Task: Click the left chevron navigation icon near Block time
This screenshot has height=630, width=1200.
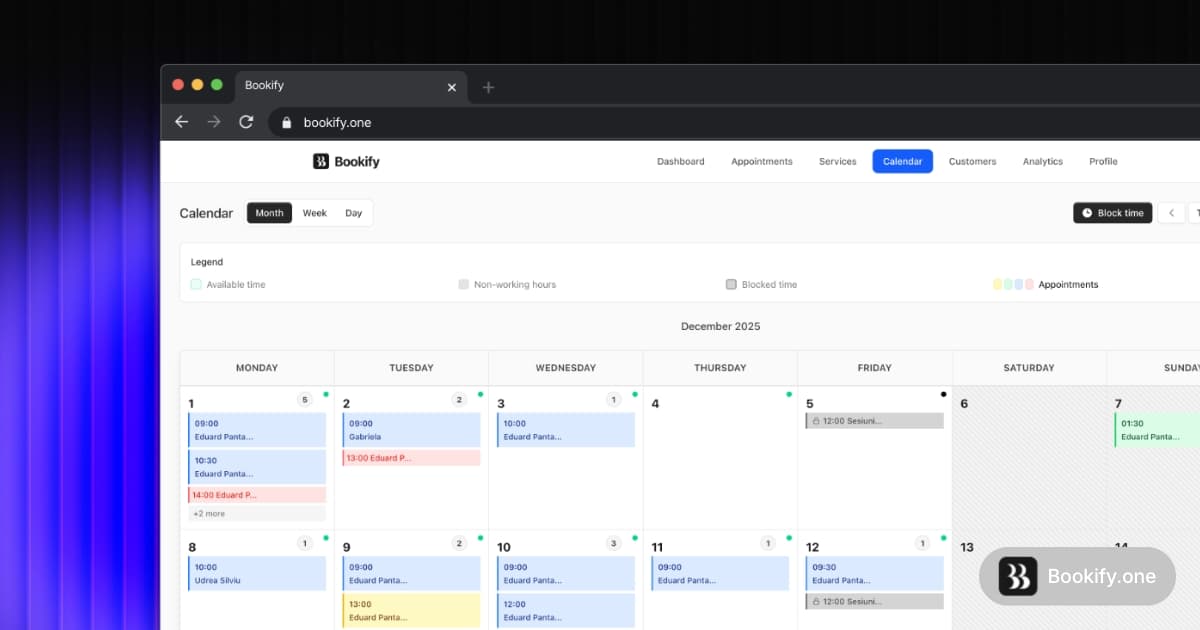Action: pos(1171,213)
